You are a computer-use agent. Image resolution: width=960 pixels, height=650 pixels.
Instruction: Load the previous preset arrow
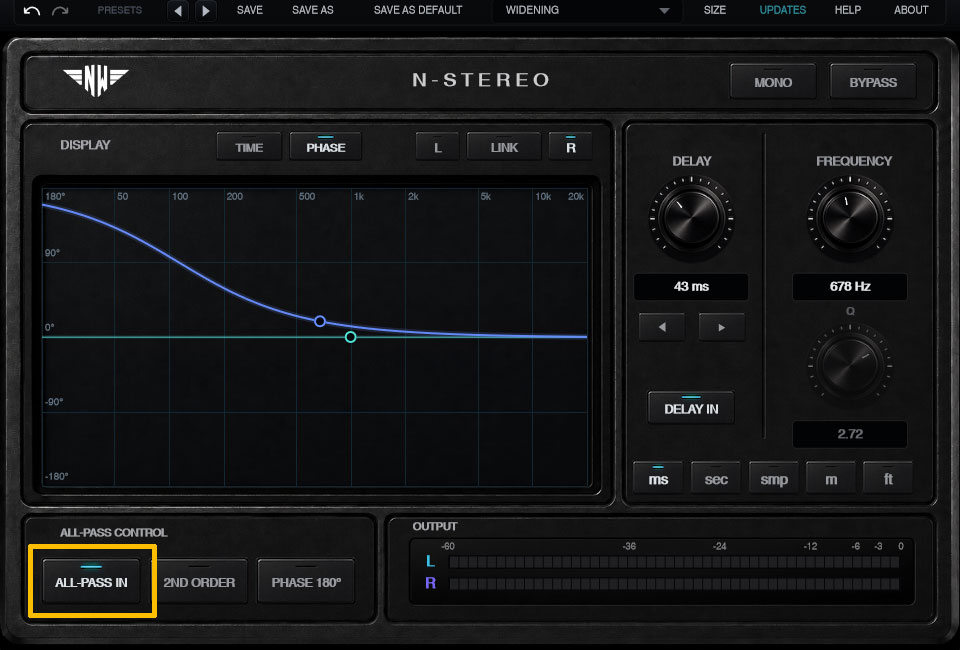(178, 10)
